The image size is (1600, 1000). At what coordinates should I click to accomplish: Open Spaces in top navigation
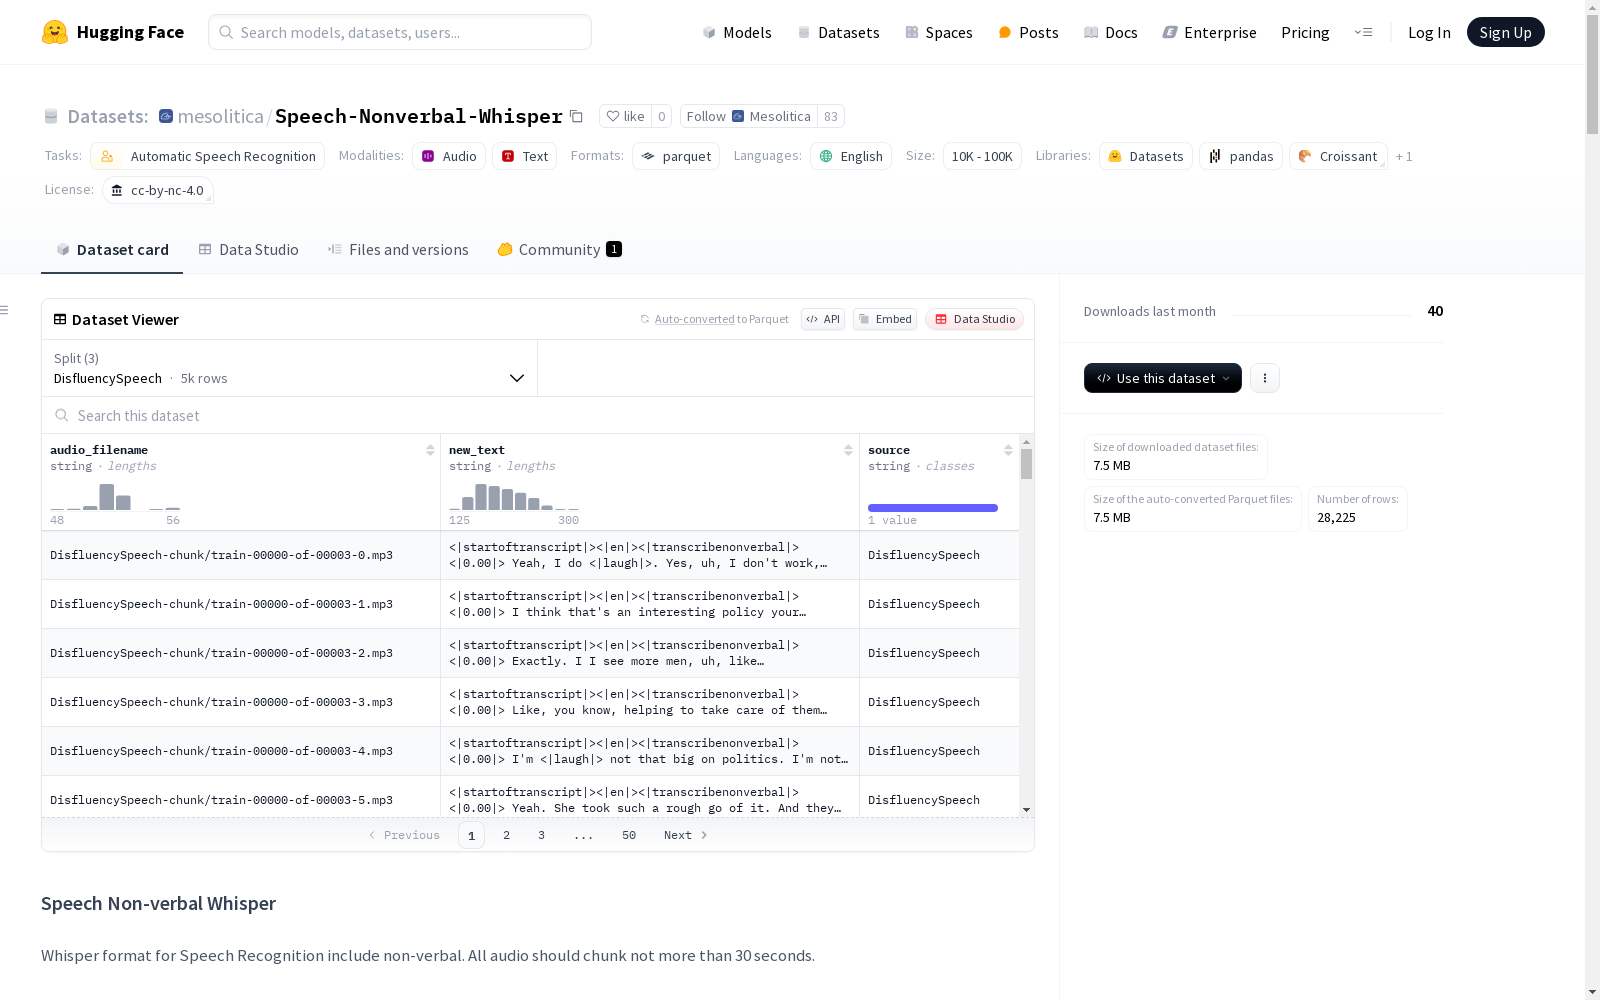(939, 32)
